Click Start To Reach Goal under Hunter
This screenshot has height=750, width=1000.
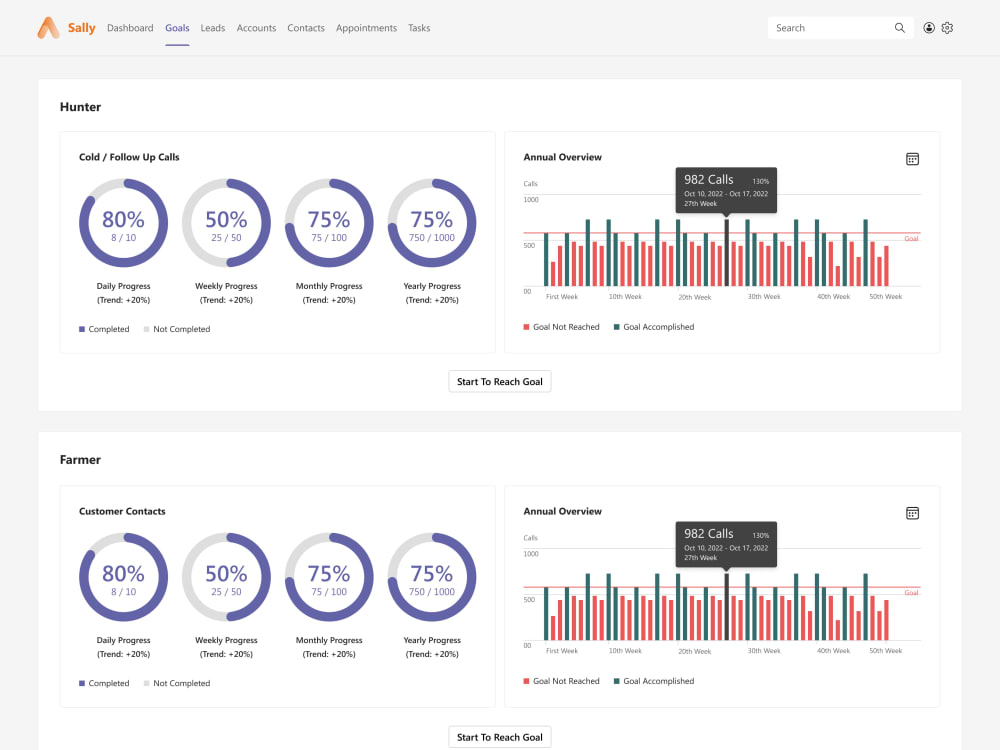point(499,381)
